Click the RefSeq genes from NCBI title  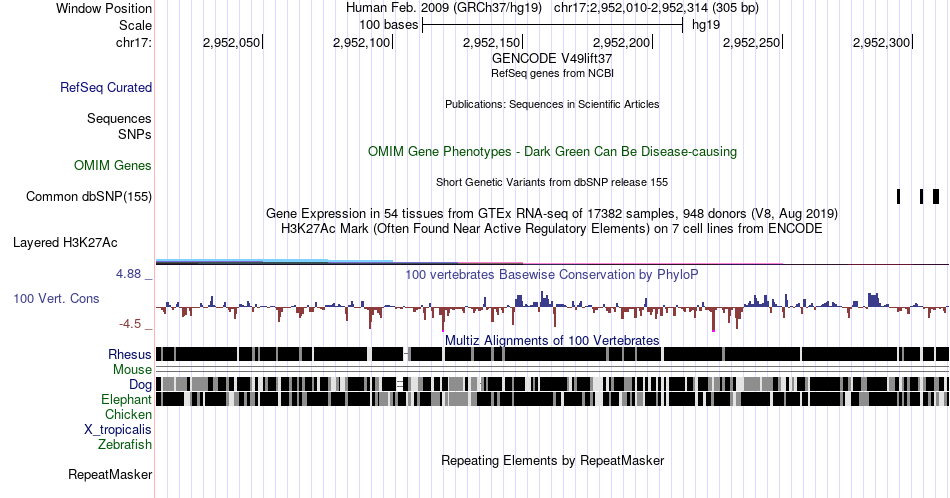(x=552, y=73)
